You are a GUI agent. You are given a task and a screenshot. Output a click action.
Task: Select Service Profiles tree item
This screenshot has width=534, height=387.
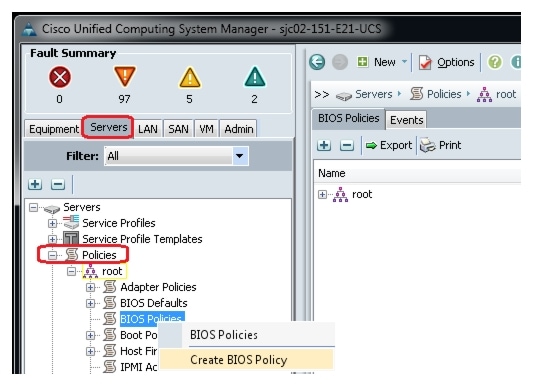pos(119,223)
